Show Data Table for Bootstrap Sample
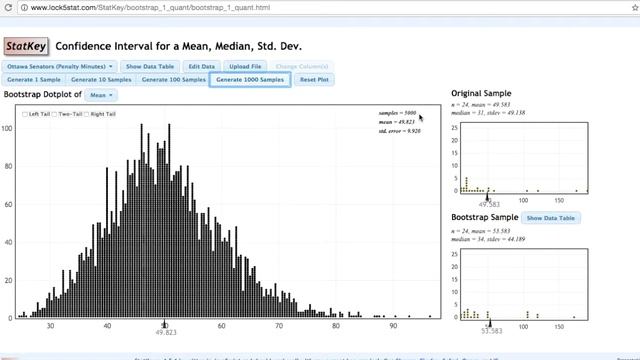Screen dimensions: 640x360 tap(551, 218)
